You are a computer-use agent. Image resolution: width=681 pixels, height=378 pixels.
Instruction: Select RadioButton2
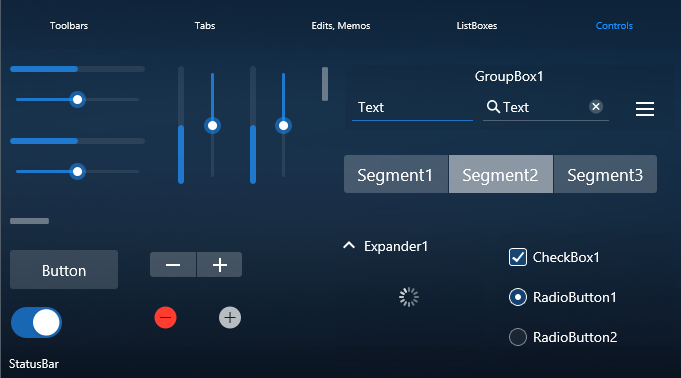518,337
